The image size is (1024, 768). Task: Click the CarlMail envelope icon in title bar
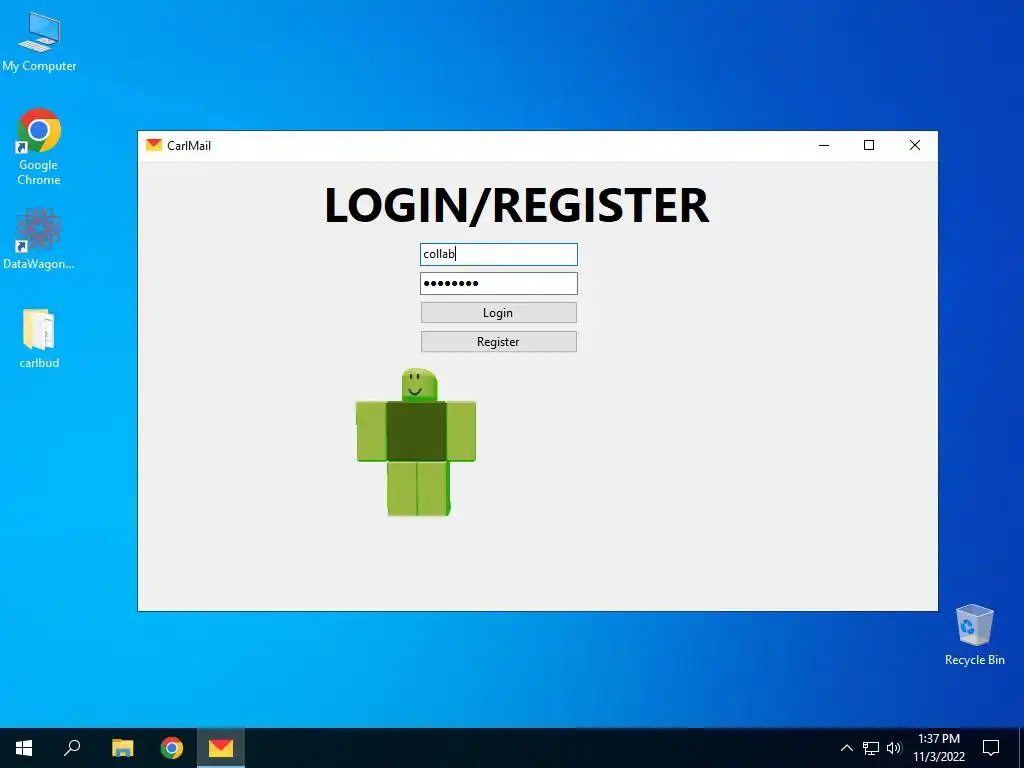(154, 145)
